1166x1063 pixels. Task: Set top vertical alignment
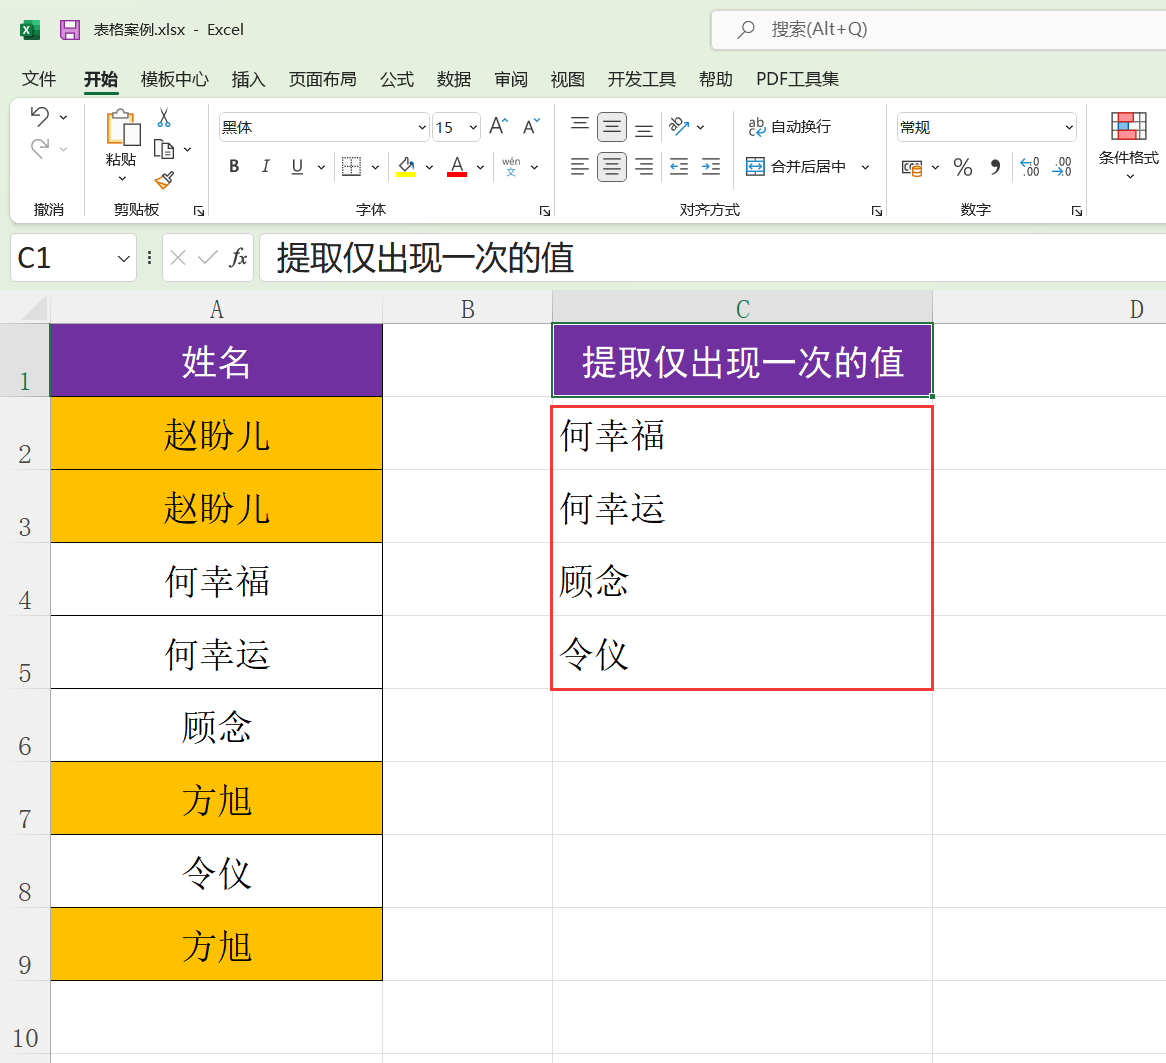pyautogui.click(x=580, y=126)
